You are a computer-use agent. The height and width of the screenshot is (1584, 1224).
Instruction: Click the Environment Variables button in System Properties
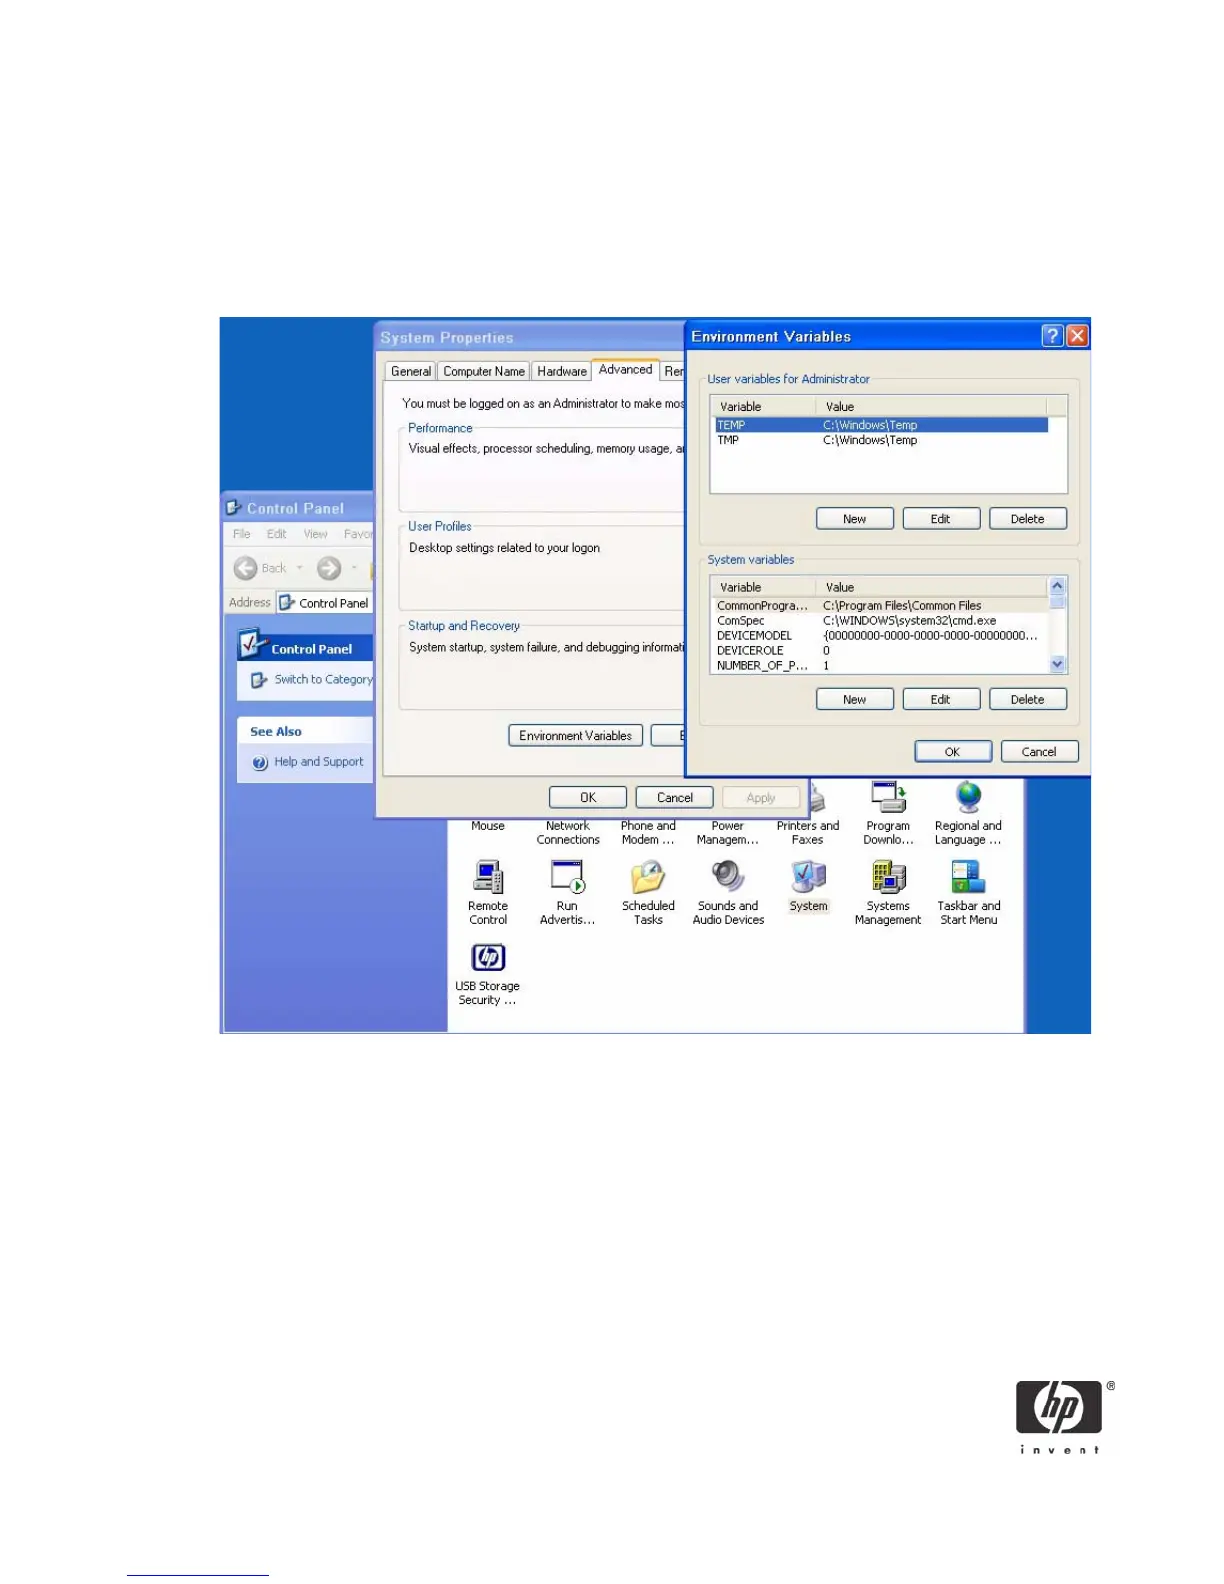pyautogui.click(x=576, y=736)
